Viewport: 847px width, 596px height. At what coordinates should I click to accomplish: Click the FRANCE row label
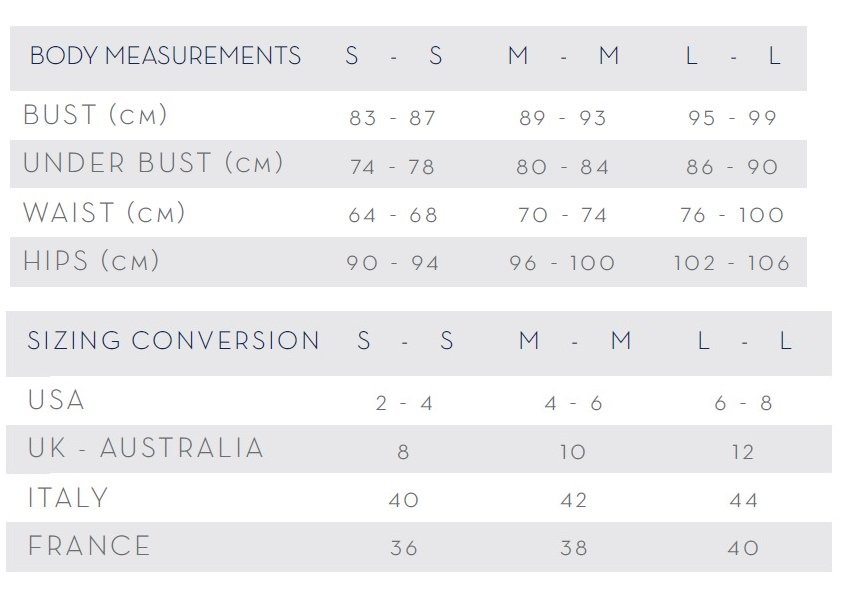[x=89, y=545]
